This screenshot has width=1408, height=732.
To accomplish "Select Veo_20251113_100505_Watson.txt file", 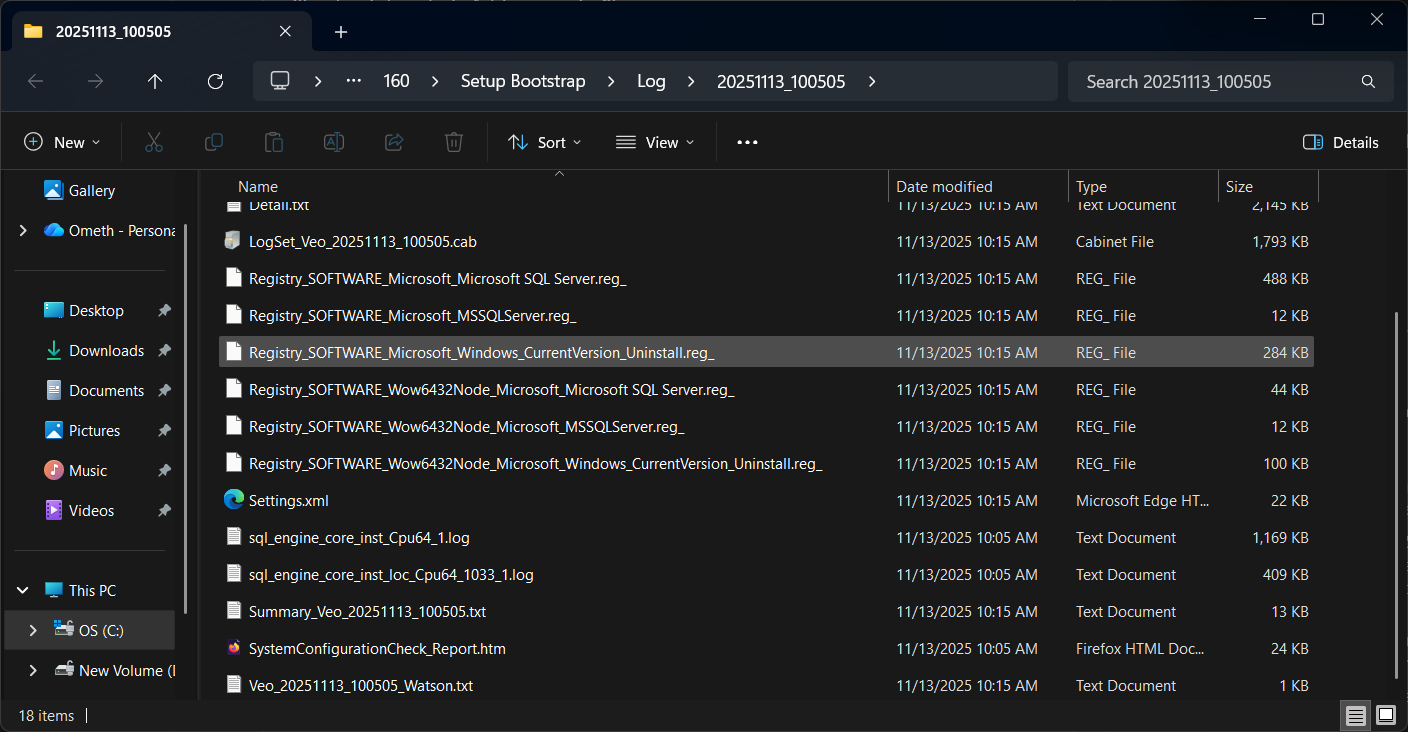I will click(x=766, y=685).
